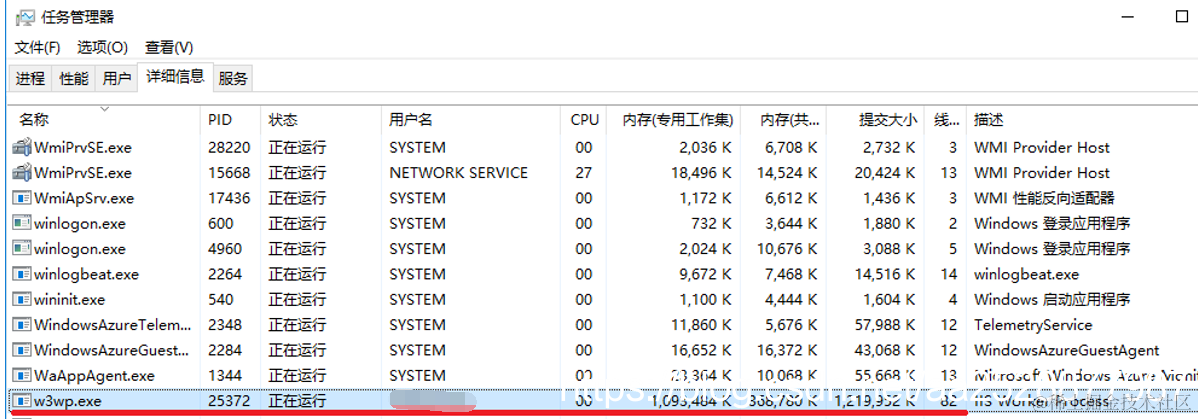The height and width of the screenshot is (419, 1198).
Task: Maximize the Task Manager window
Action: tap(1182, 15)
